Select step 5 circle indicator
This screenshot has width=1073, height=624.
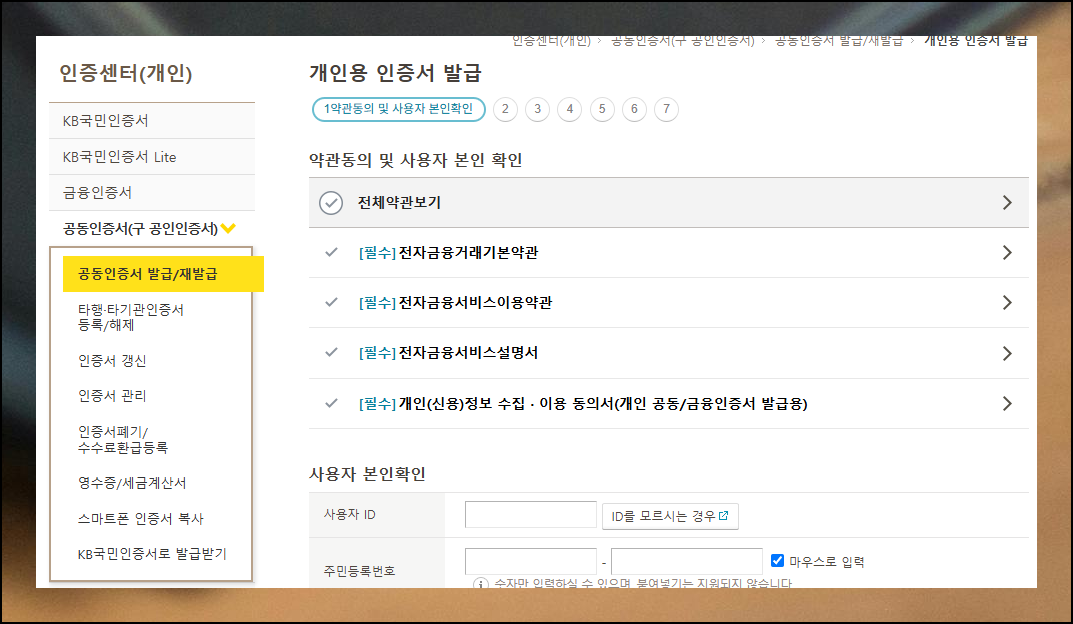(602, 109)
